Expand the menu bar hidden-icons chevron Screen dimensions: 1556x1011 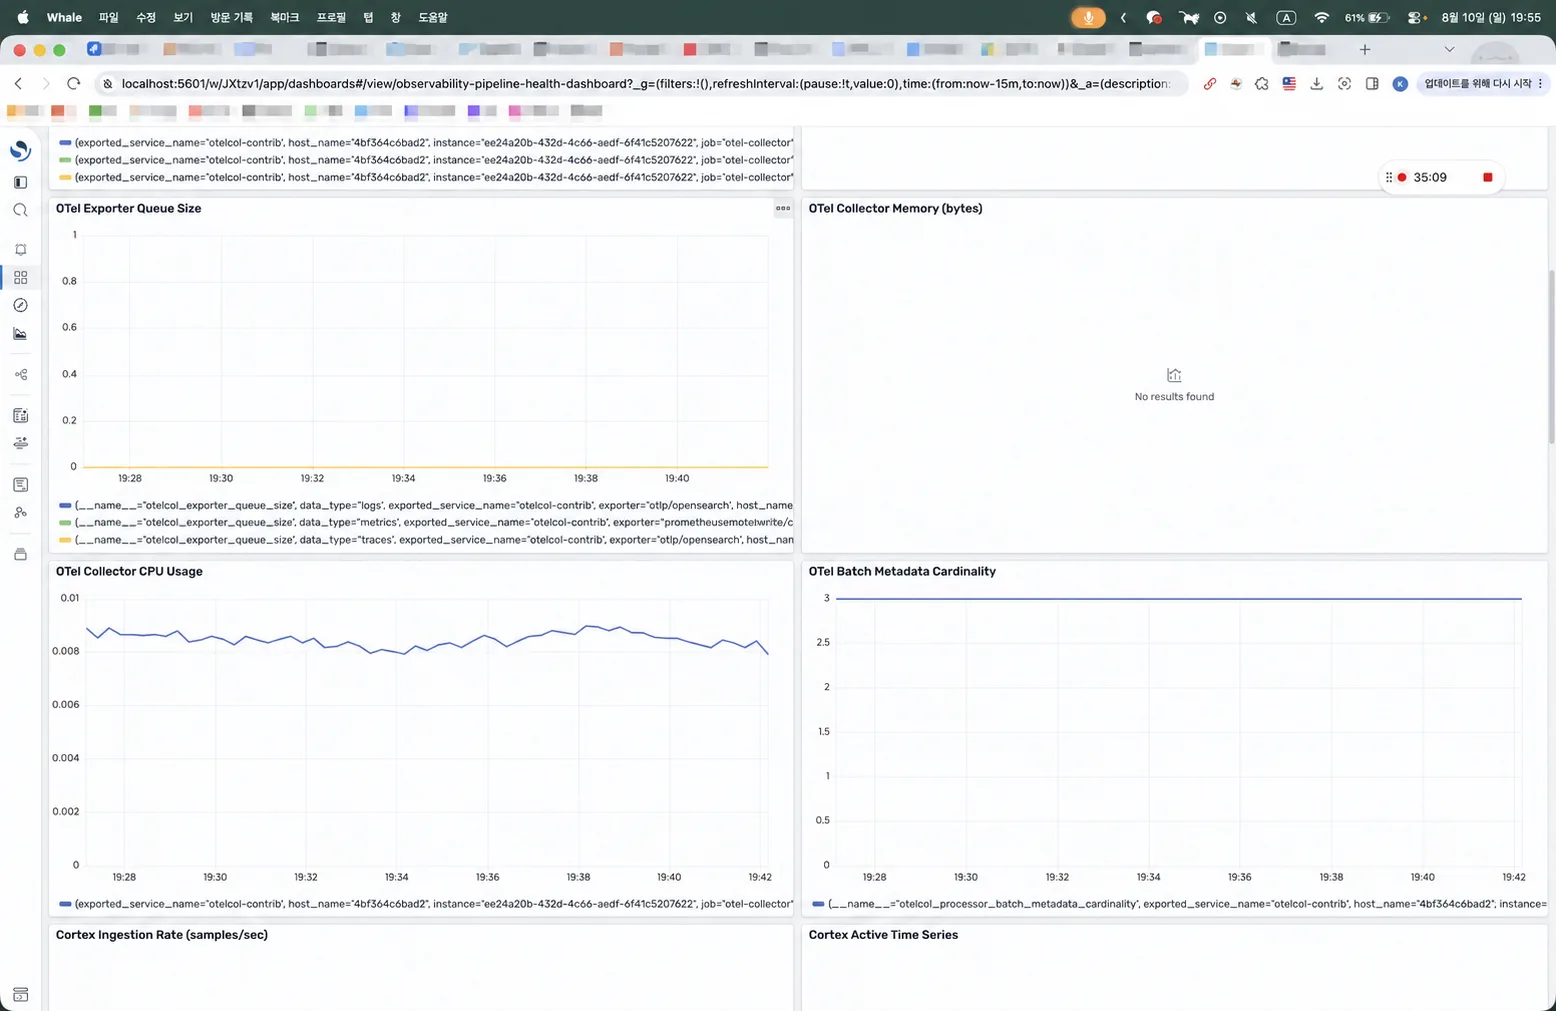[x=1124, y=17]
